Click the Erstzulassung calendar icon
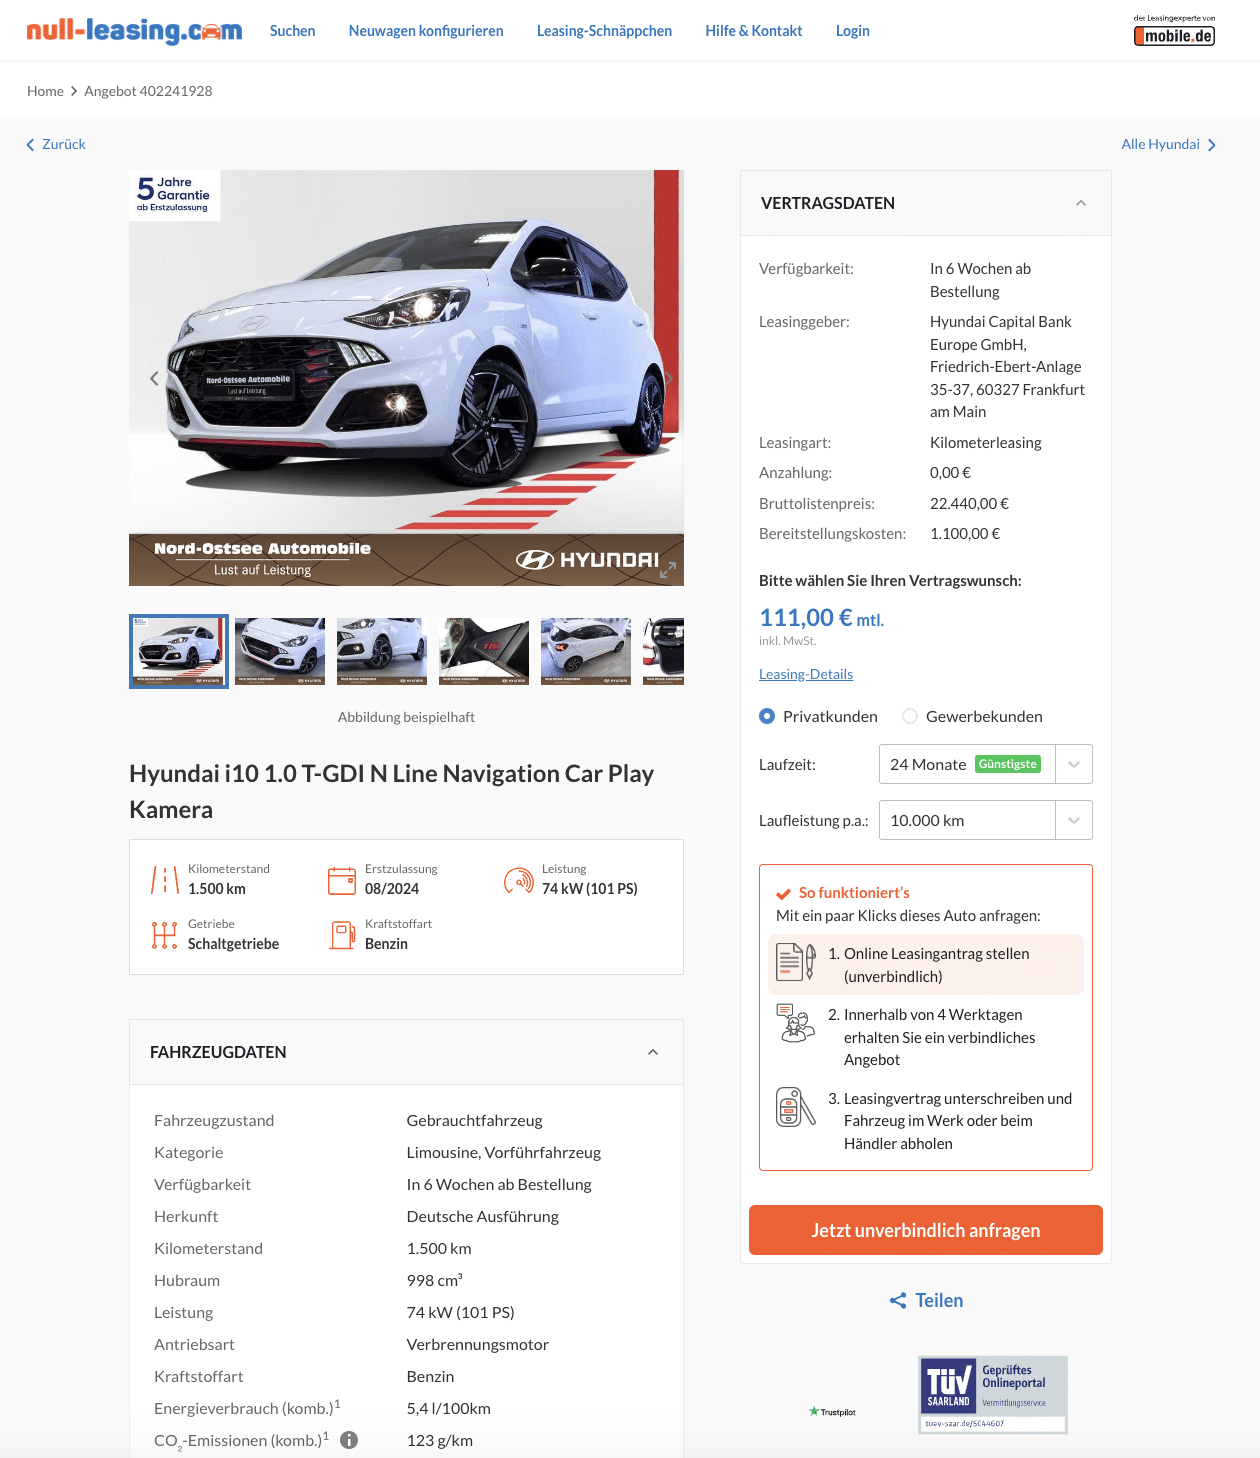 (x=342, y=880)
